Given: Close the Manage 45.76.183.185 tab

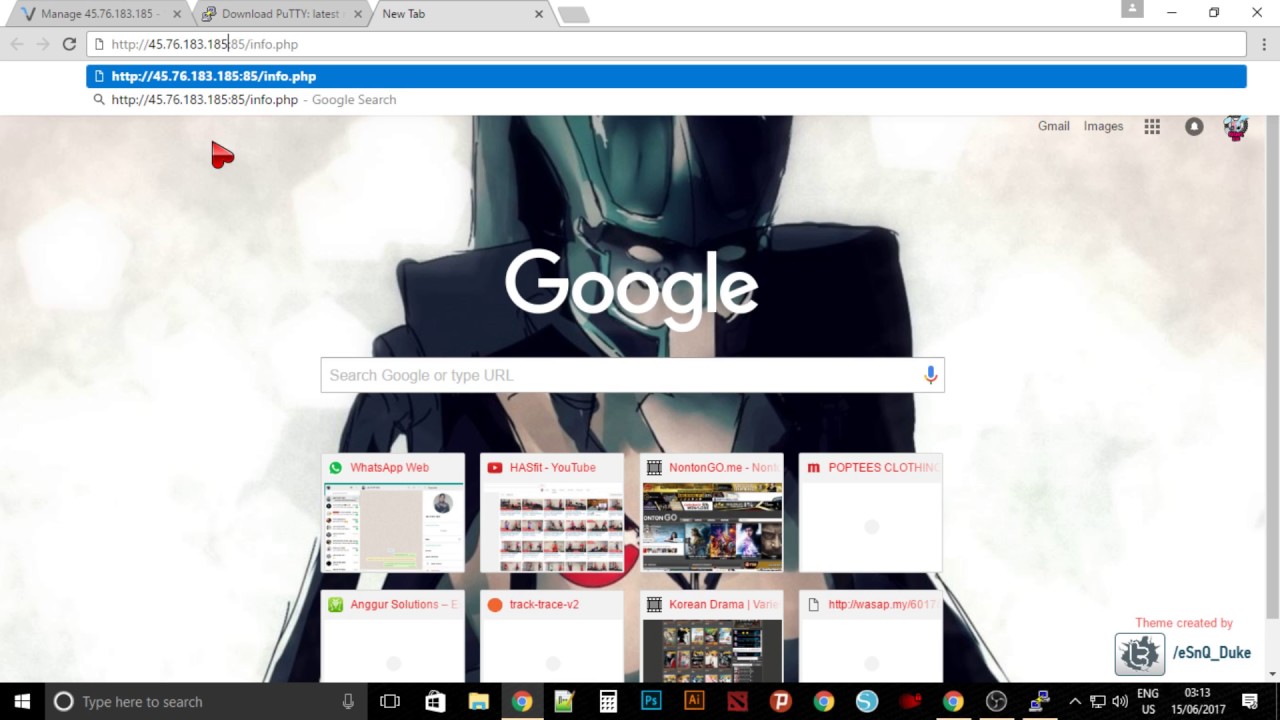Looking at the screenshot, I should point(177,14).
